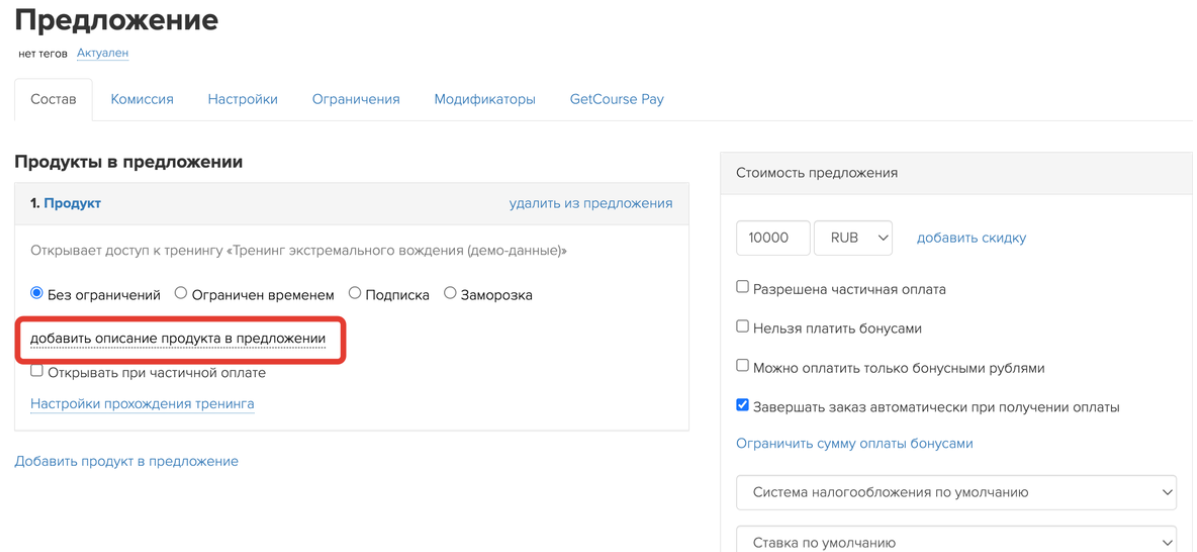Enable Разрешена частичная оплата checkbox
Image resolution: width=1197 pixels, height=552 pixels.
click(742, 288)
